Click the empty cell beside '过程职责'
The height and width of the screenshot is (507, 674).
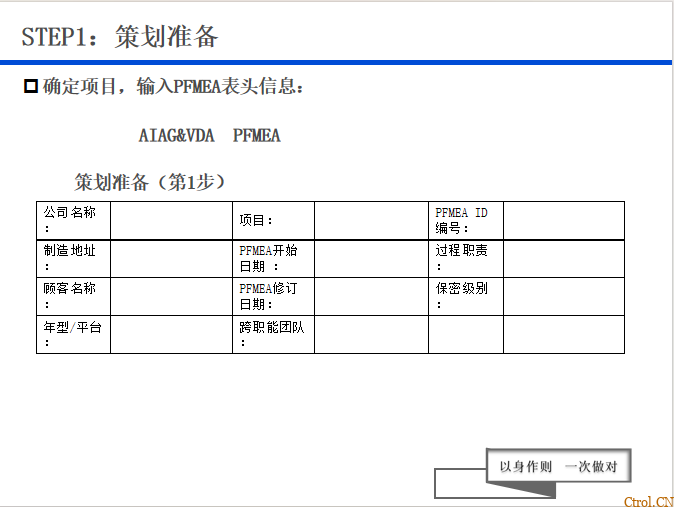point(564,259)
